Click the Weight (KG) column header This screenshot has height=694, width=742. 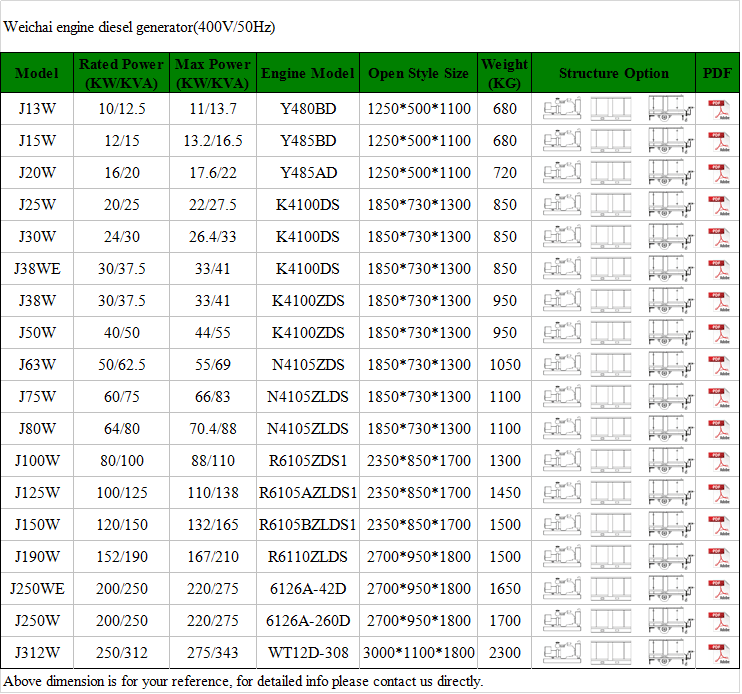(504, 73)
